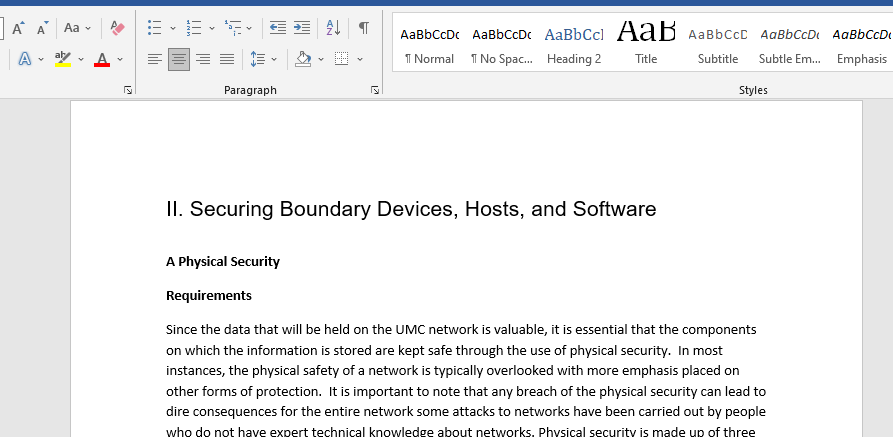Sort text alphabetically A to Z

tap(333, 27)
